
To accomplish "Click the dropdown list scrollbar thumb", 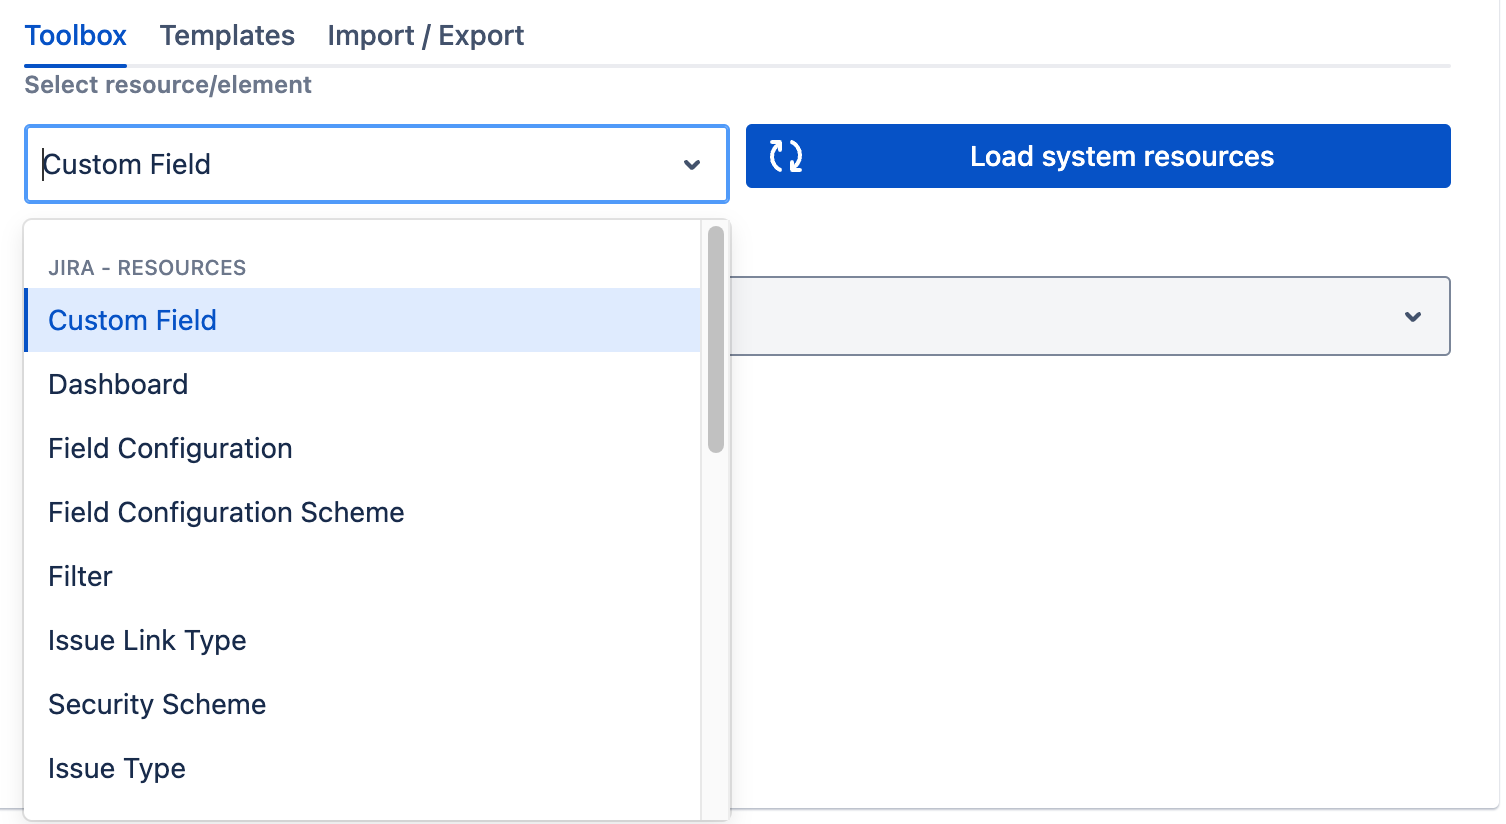I will coord(715,340).
